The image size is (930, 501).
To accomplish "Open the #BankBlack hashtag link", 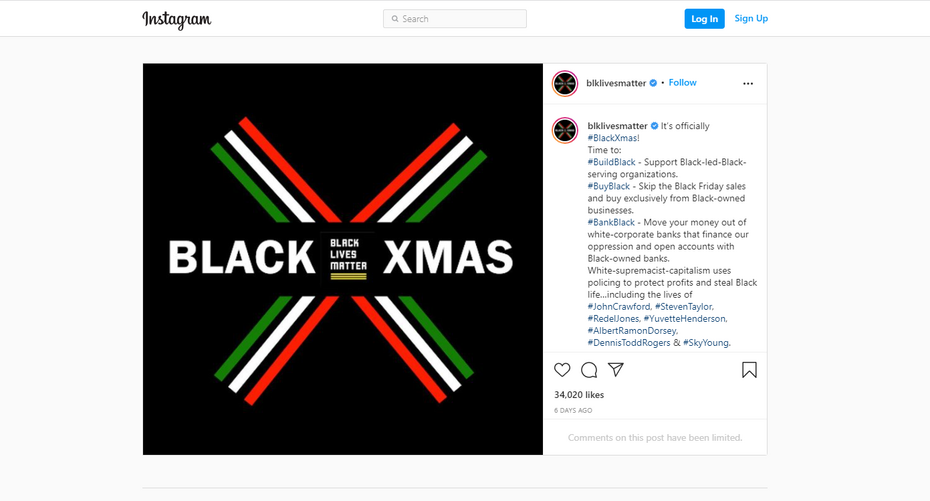I will 611,222.
